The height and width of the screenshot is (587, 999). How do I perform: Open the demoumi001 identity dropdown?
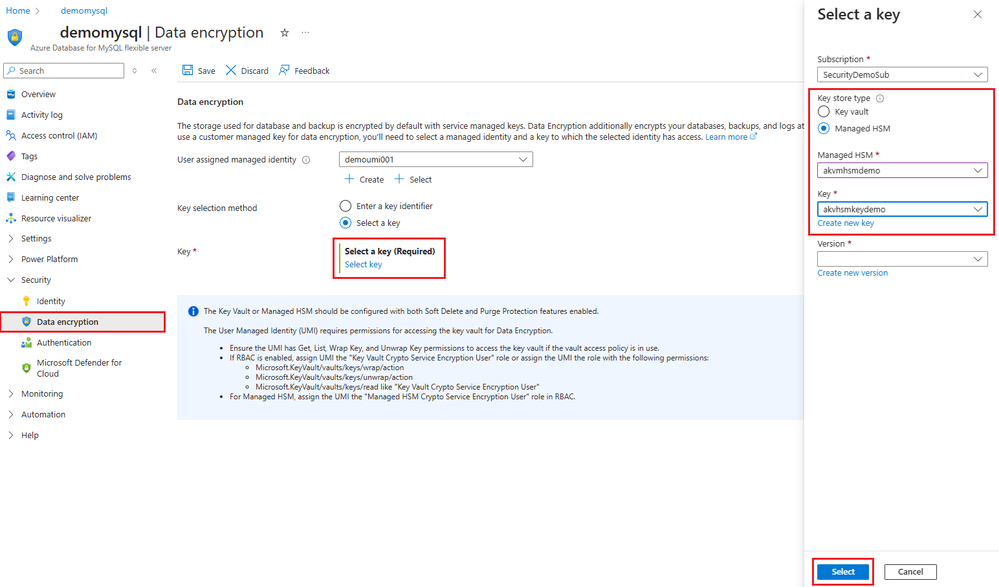click(x=436, y=159)
